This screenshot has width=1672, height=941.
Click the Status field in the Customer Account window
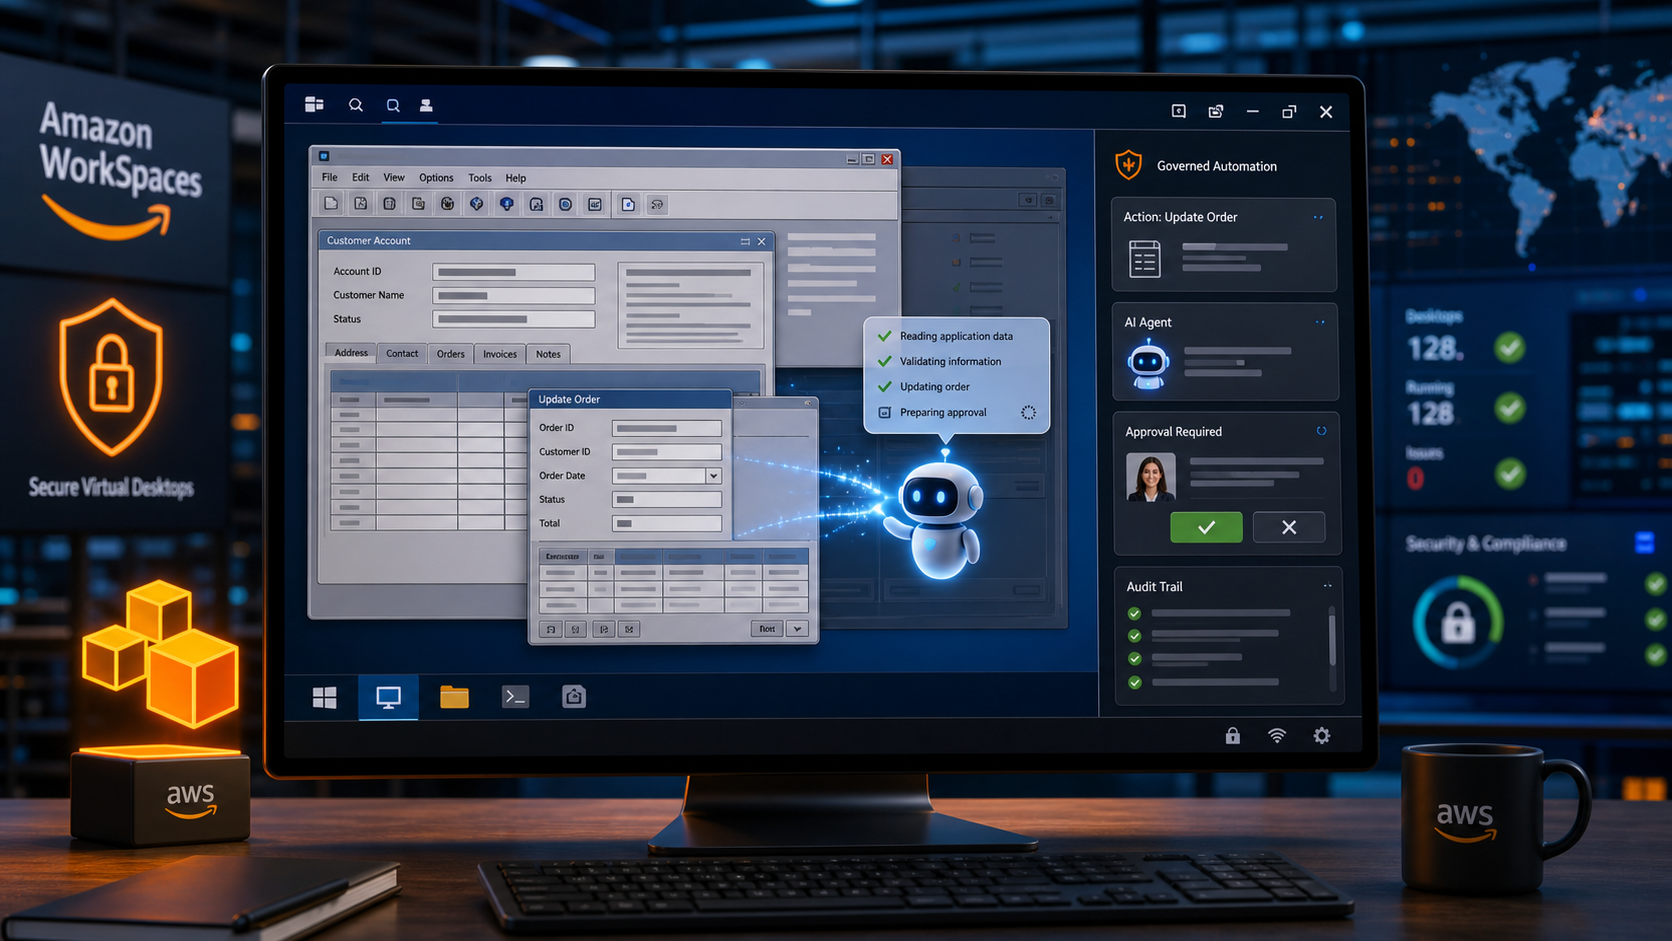(x=514, y=319)
